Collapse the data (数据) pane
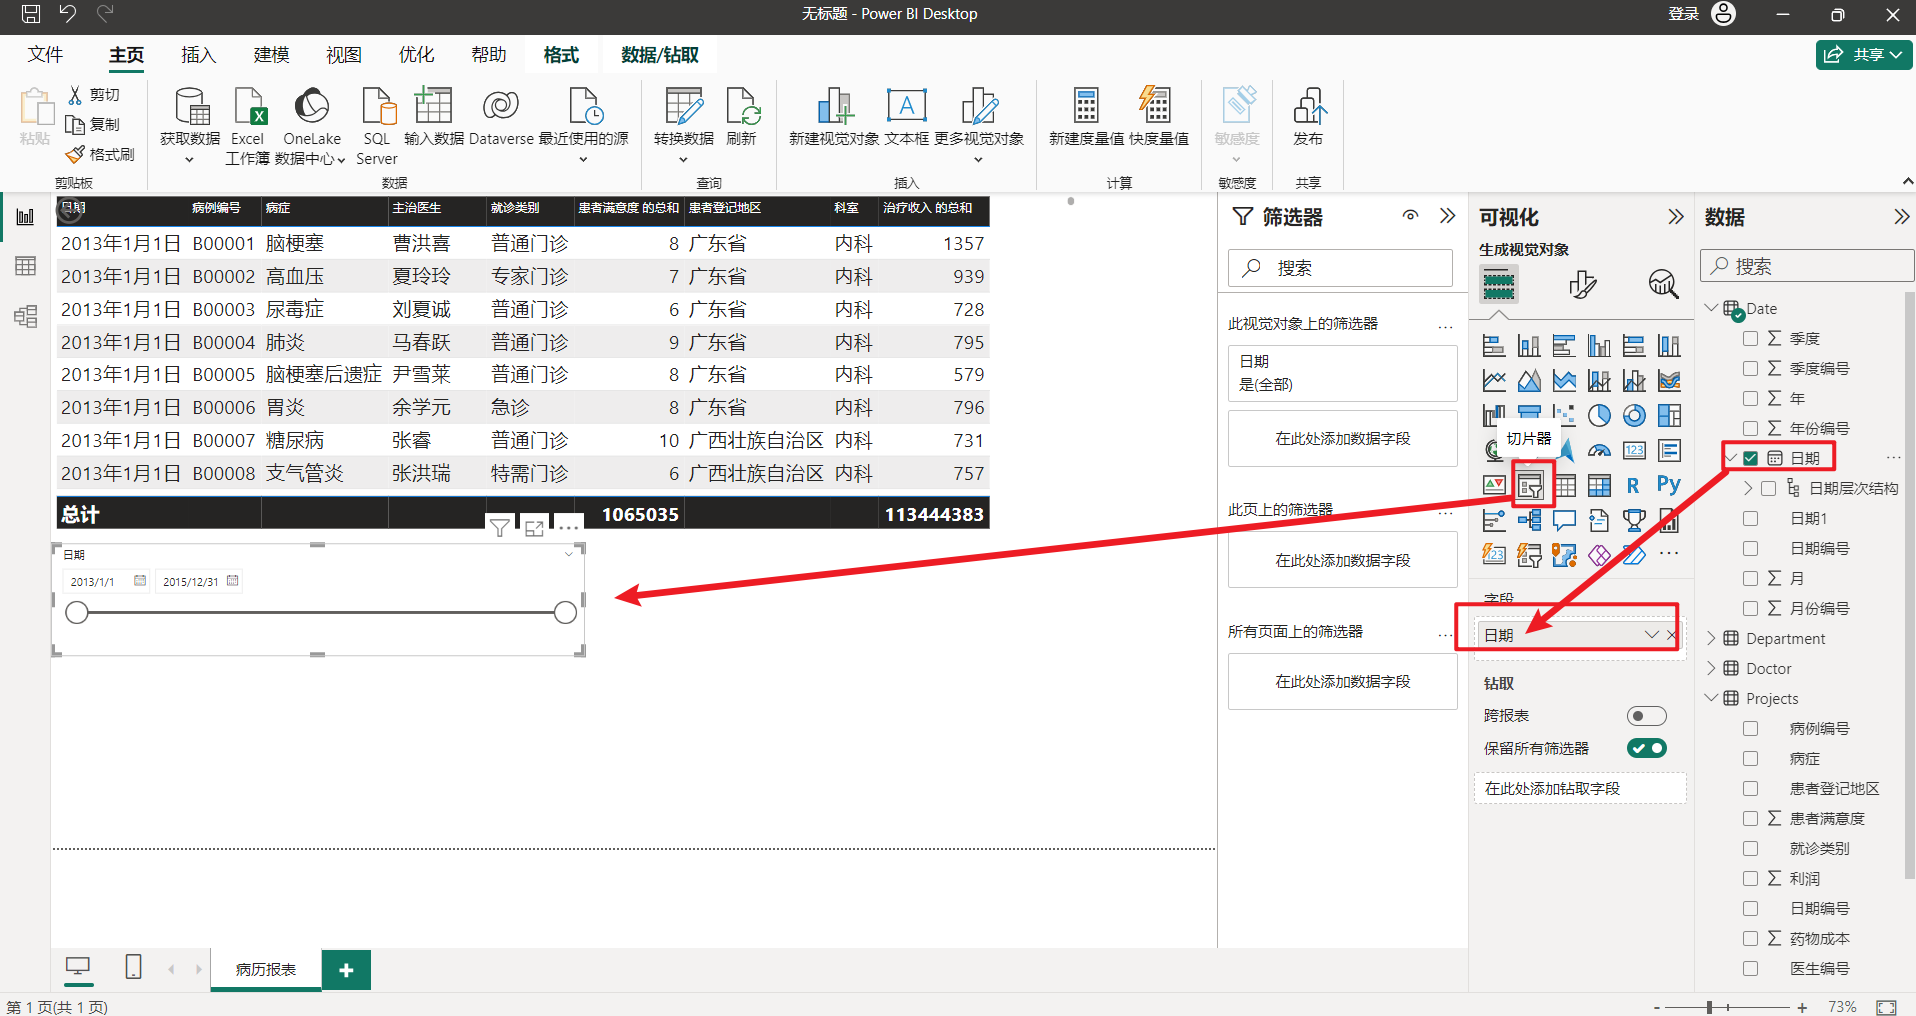The height and width of the screenshot is (1016, 1916). pyautogui.click(x=1902, y=216)
